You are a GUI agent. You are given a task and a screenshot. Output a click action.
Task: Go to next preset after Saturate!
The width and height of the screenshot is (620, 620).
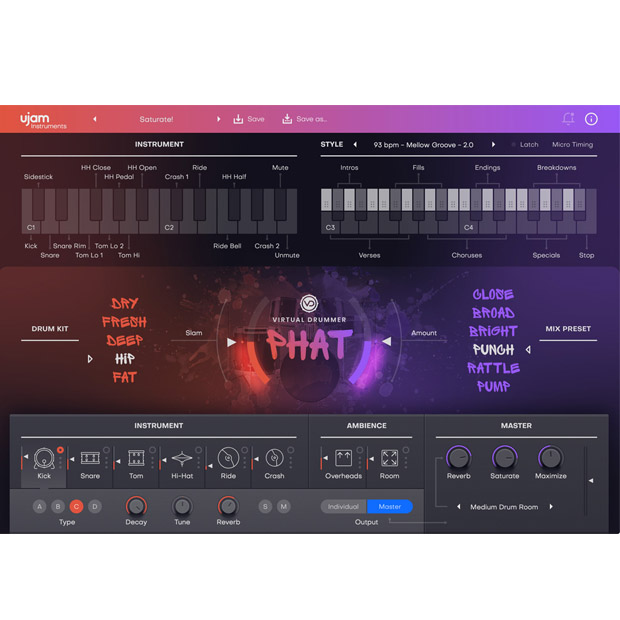(x=218, y=119)
